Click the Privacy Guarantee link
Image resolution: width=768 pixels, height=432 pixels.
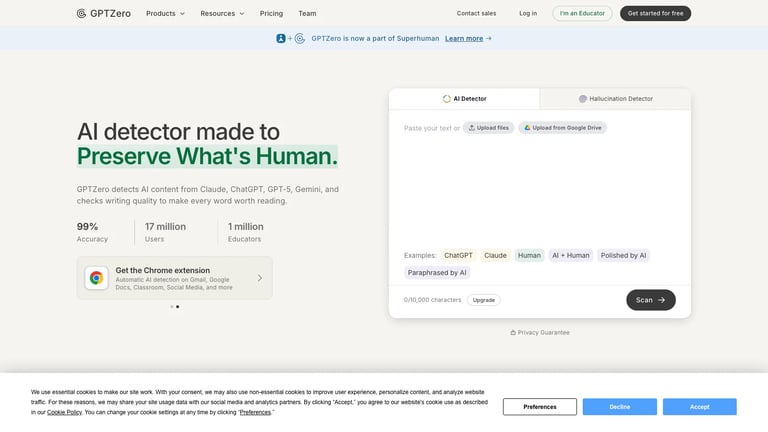540,333
